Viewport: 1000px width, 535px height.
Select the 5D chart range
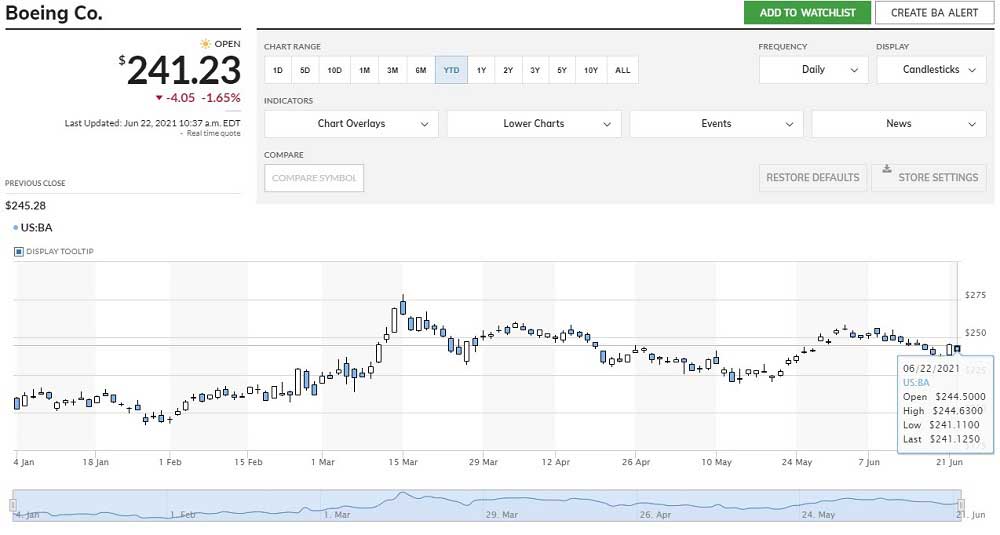[305, 70]
